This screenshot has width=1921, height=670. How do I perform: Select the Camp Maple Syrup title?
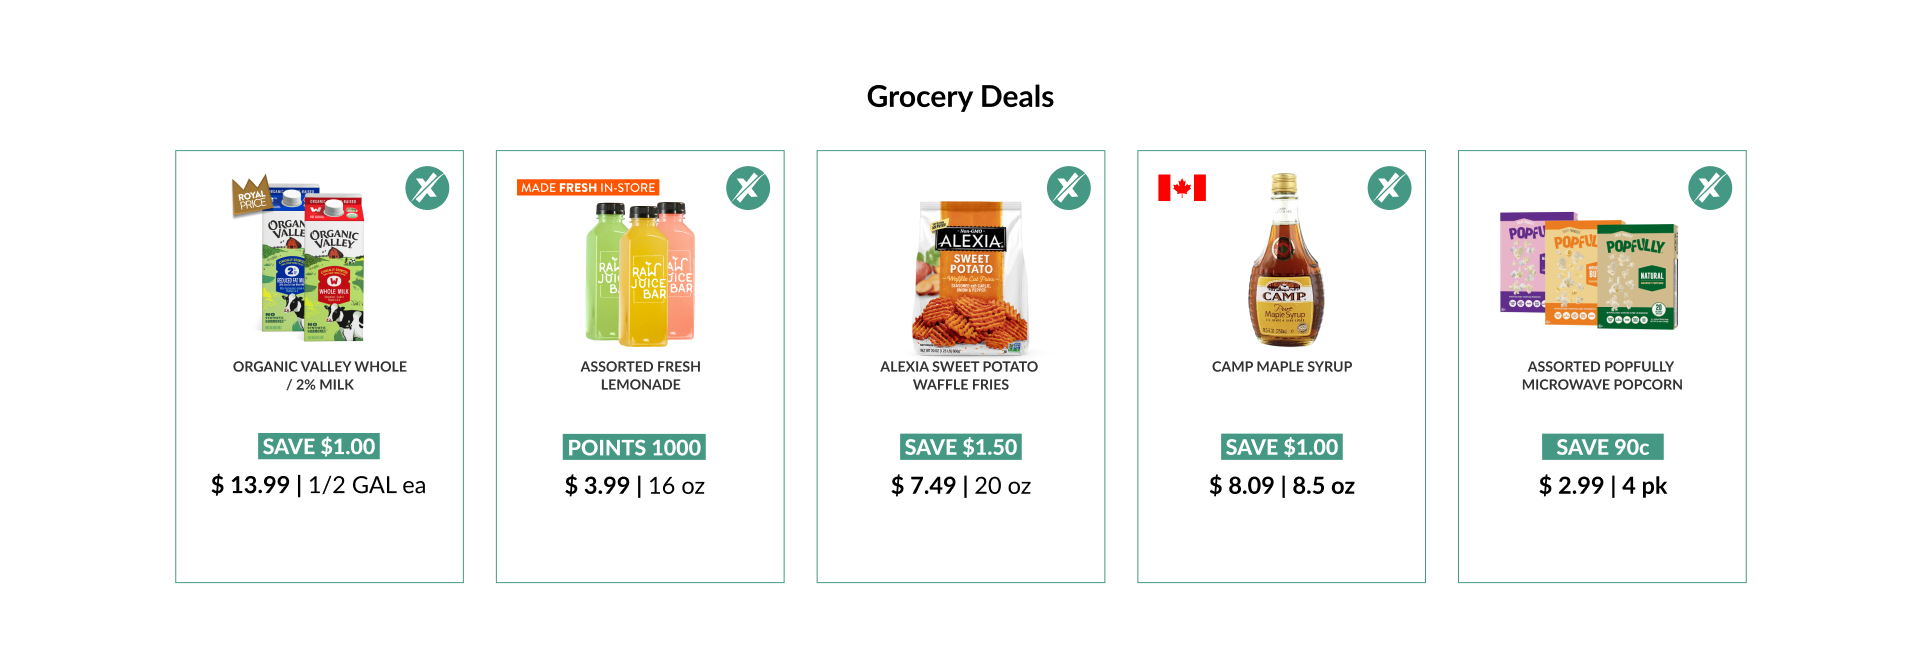click(1282, 367)
